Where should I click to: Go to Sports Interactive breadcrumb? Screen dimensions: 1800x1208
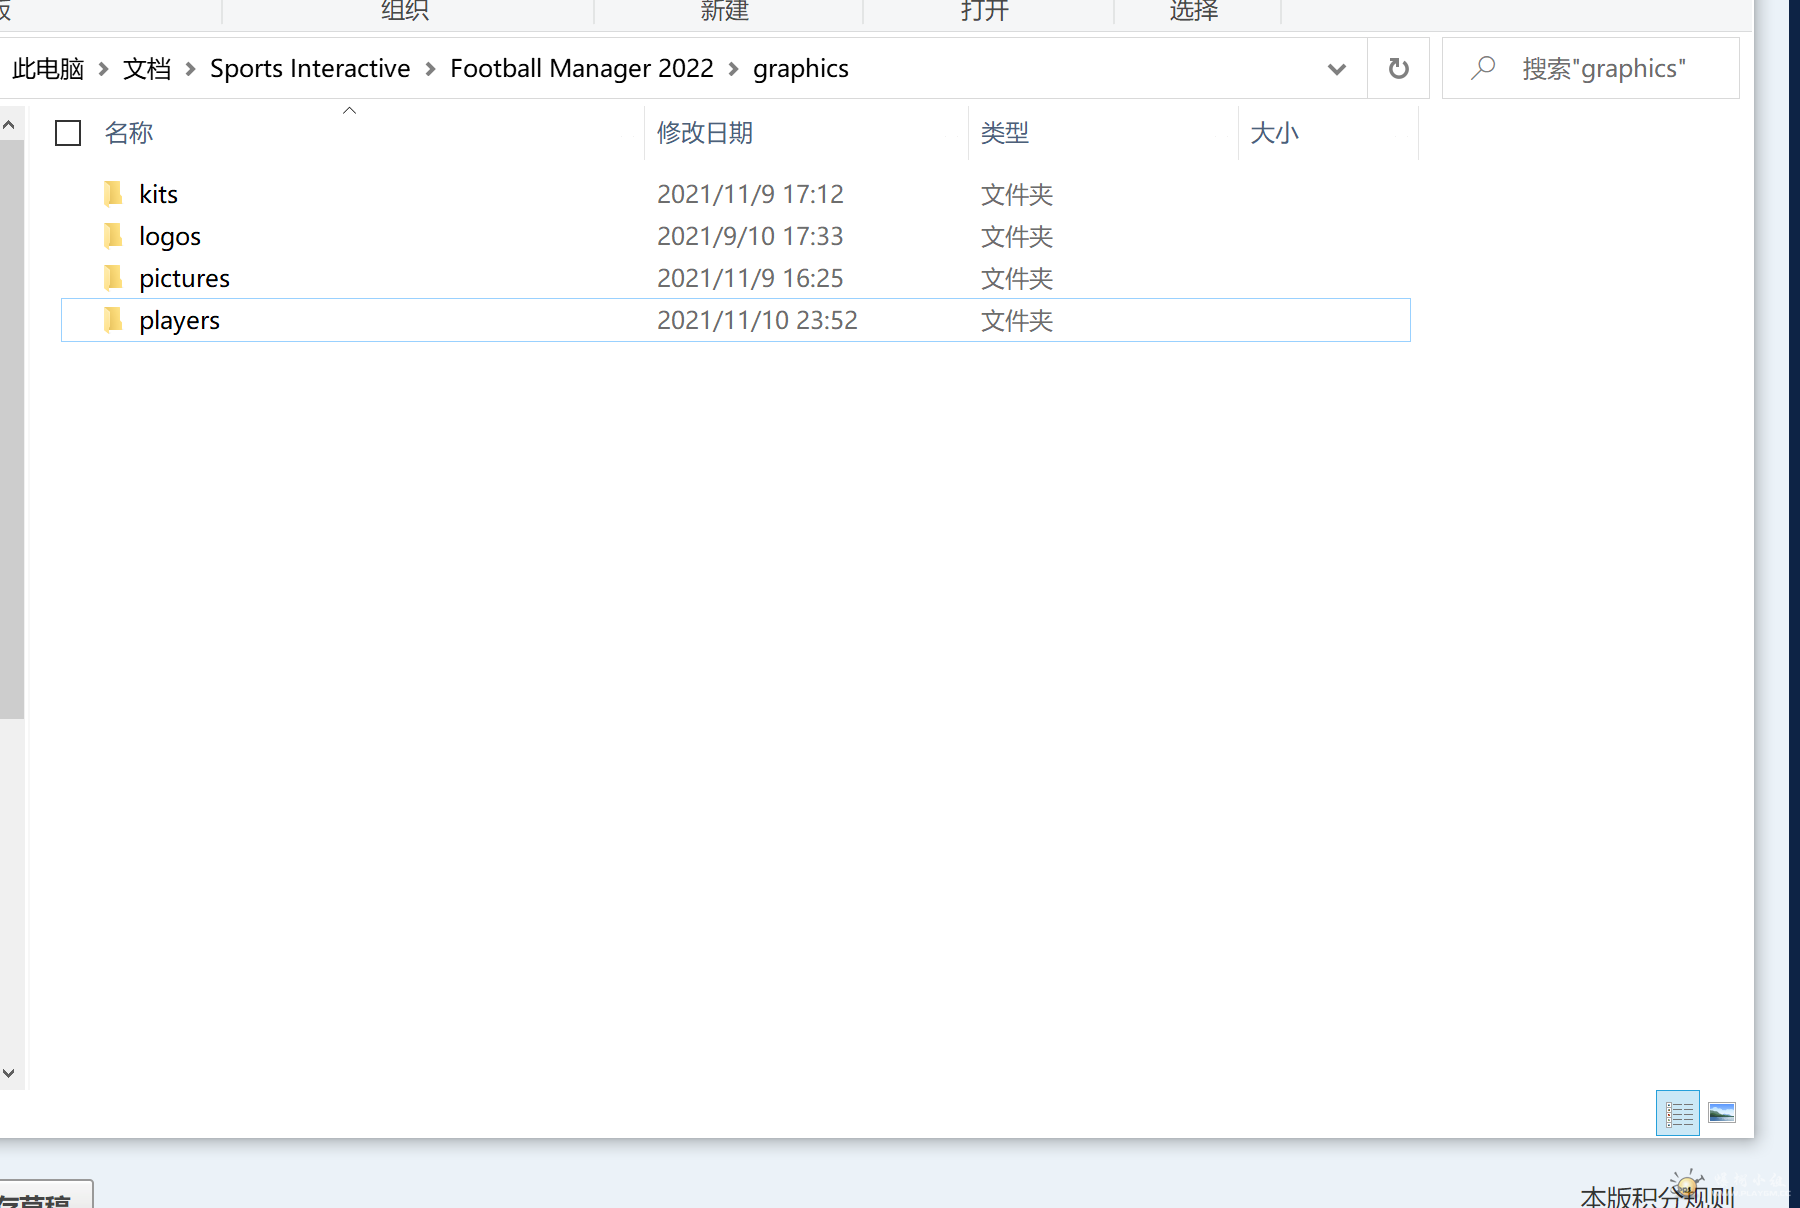pyautogui.click(x=310, y=69)
